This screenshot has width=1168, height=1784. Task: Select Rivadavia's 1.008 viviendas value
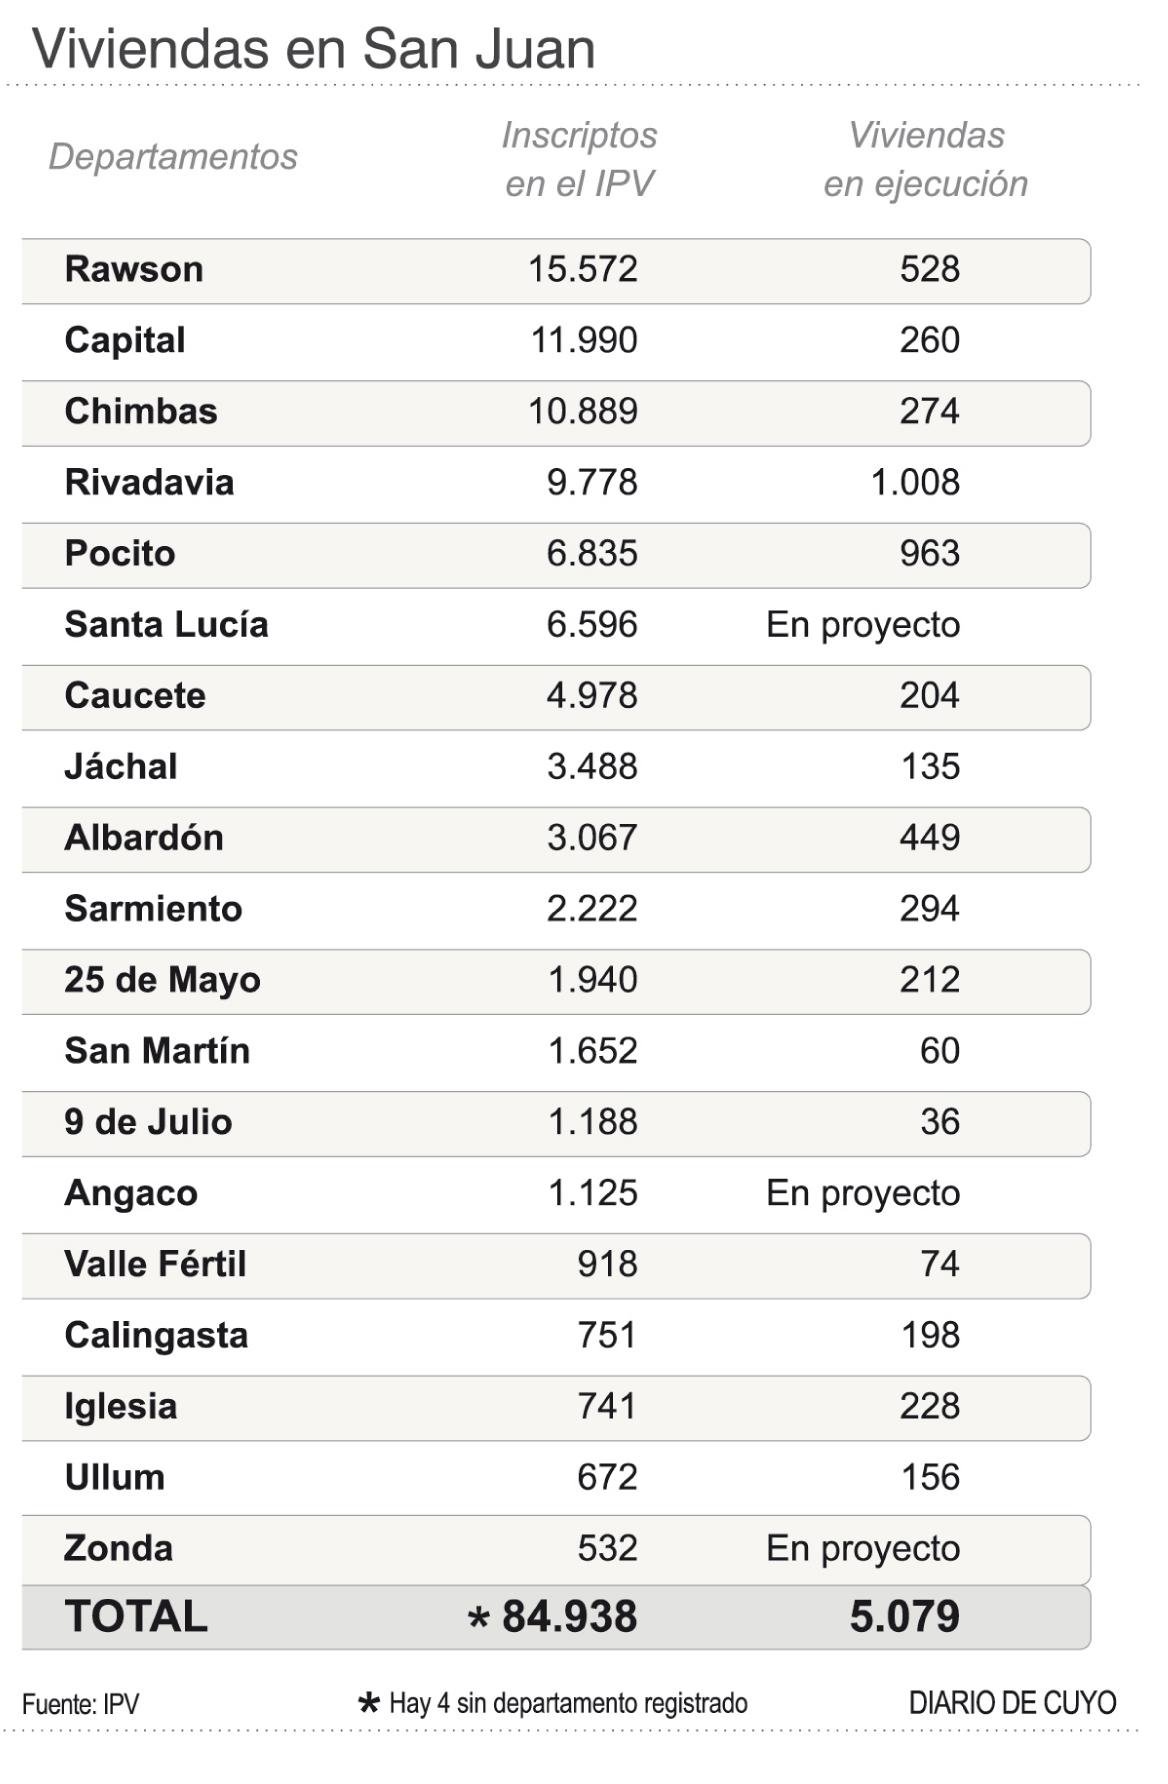pyautogui.click(x=915, y=482)
